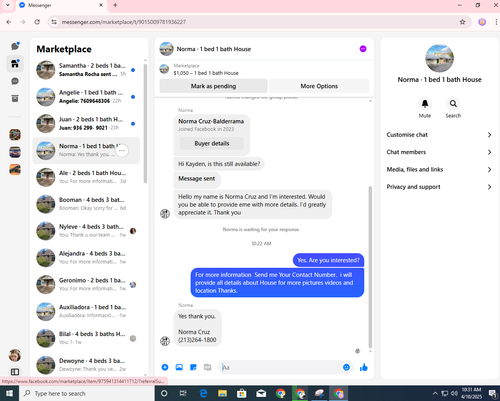Expand Media, files and links section

[x=439, y=169]
